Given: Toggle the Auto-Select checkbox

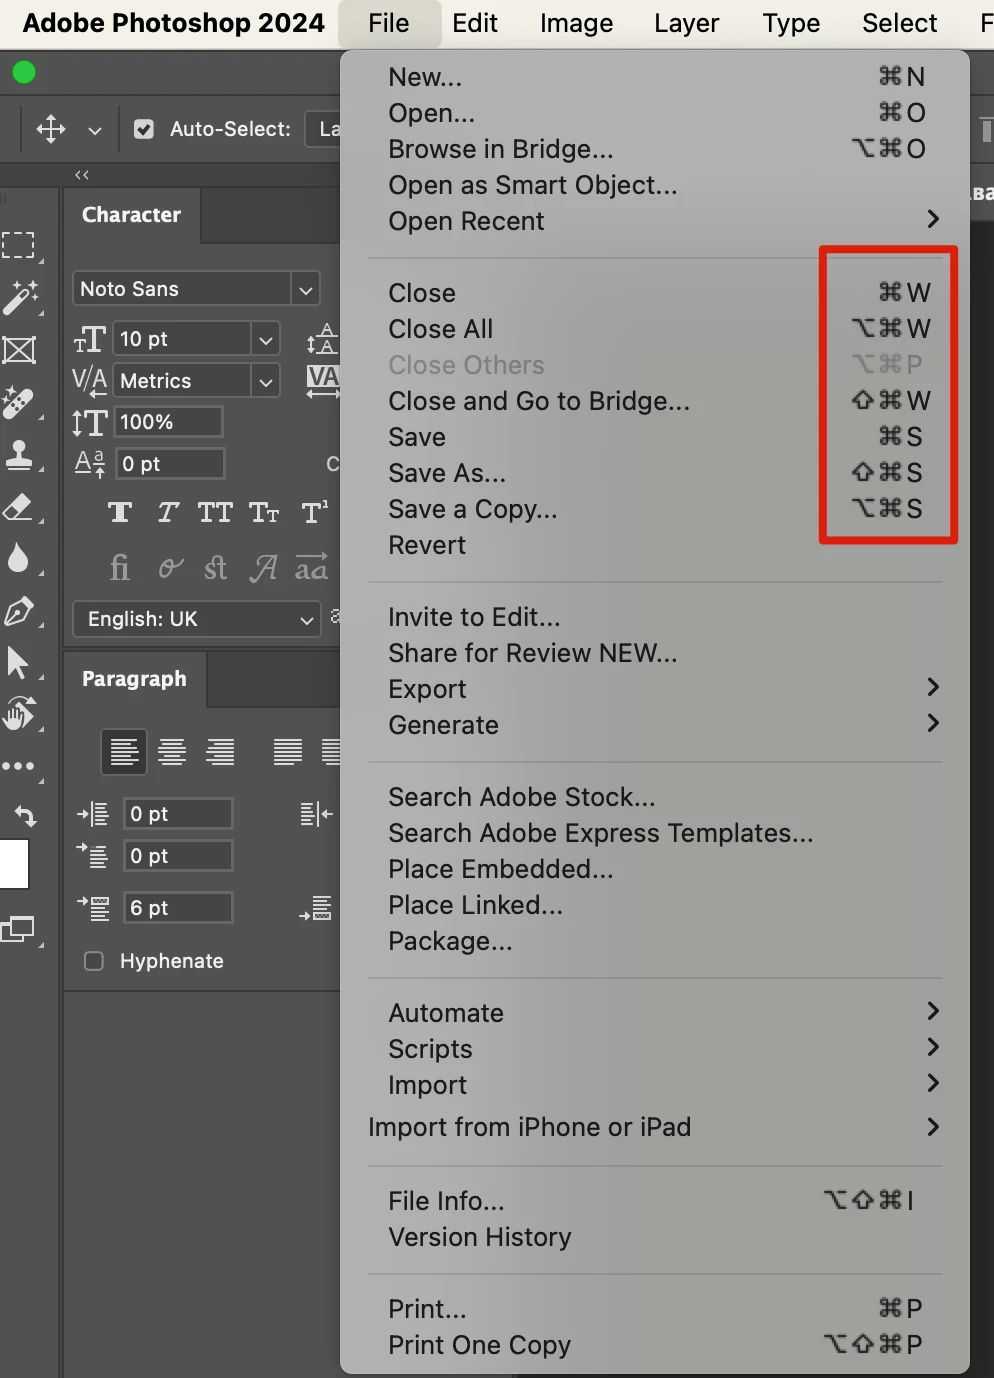Looking at the screenshot, I should click(x=144, y=129).
